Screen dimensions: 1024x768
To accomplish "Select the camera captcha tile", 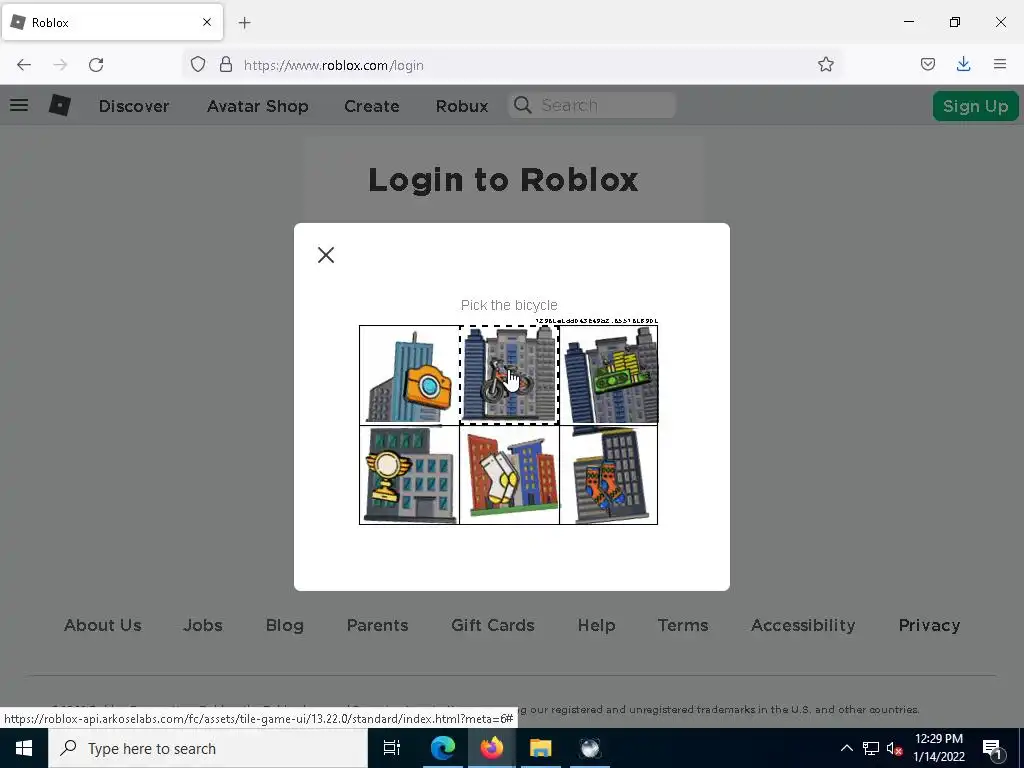I will click(409, 376).
